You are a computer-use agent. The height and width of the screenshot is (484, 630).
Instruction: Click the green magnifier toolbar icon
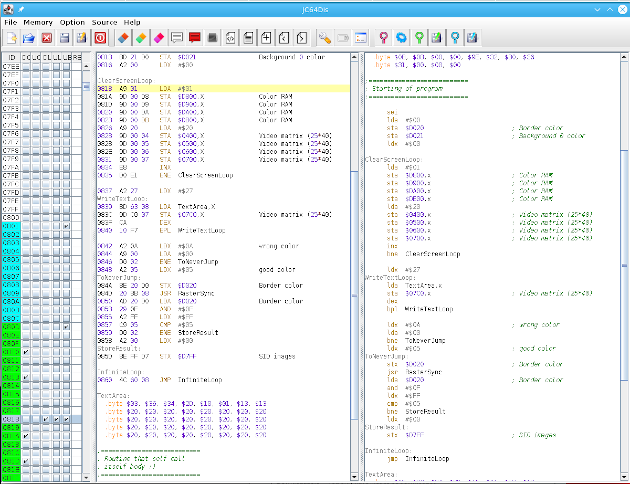(x=420, y=37)
